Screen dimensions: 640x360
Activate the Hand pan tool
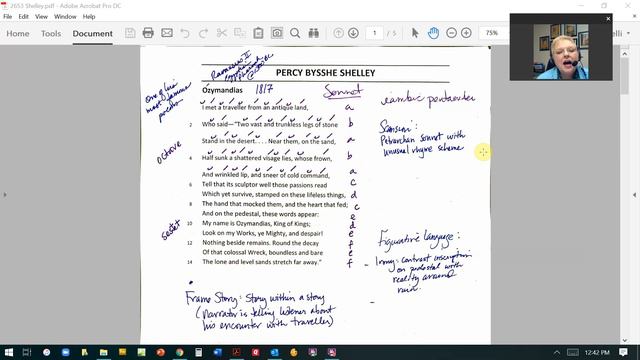click(x=433, y=33)
